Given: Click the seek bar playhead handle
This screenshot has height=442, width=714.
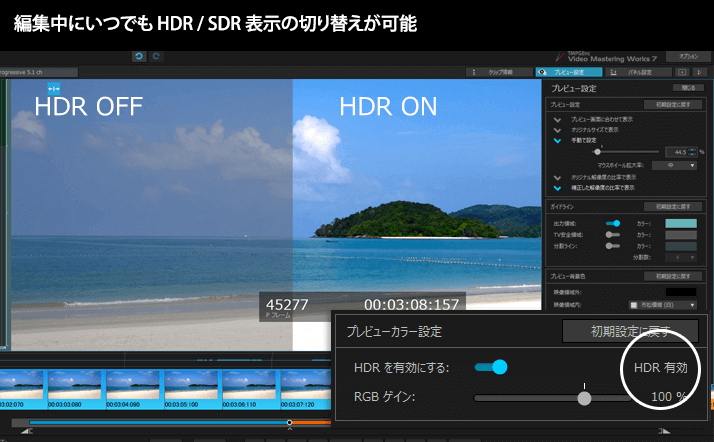Looking at the screenshot, I should (x=289, y=423).
